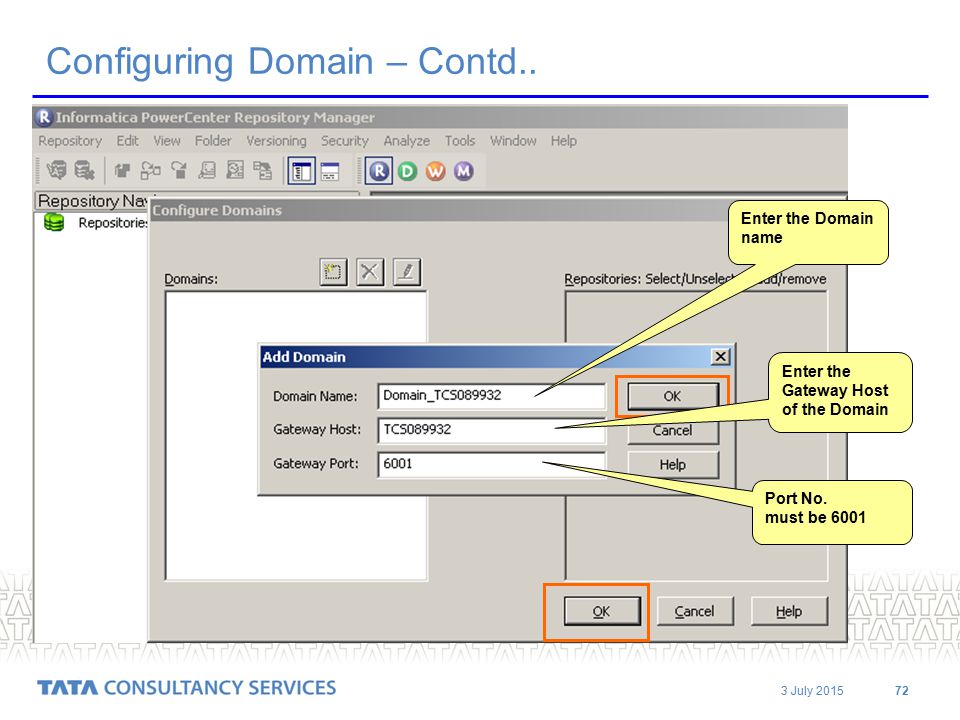Click the Disconnect repository icon with X
Image resolution: width=960 pixels, height=720 pixels.
[84, 170]
